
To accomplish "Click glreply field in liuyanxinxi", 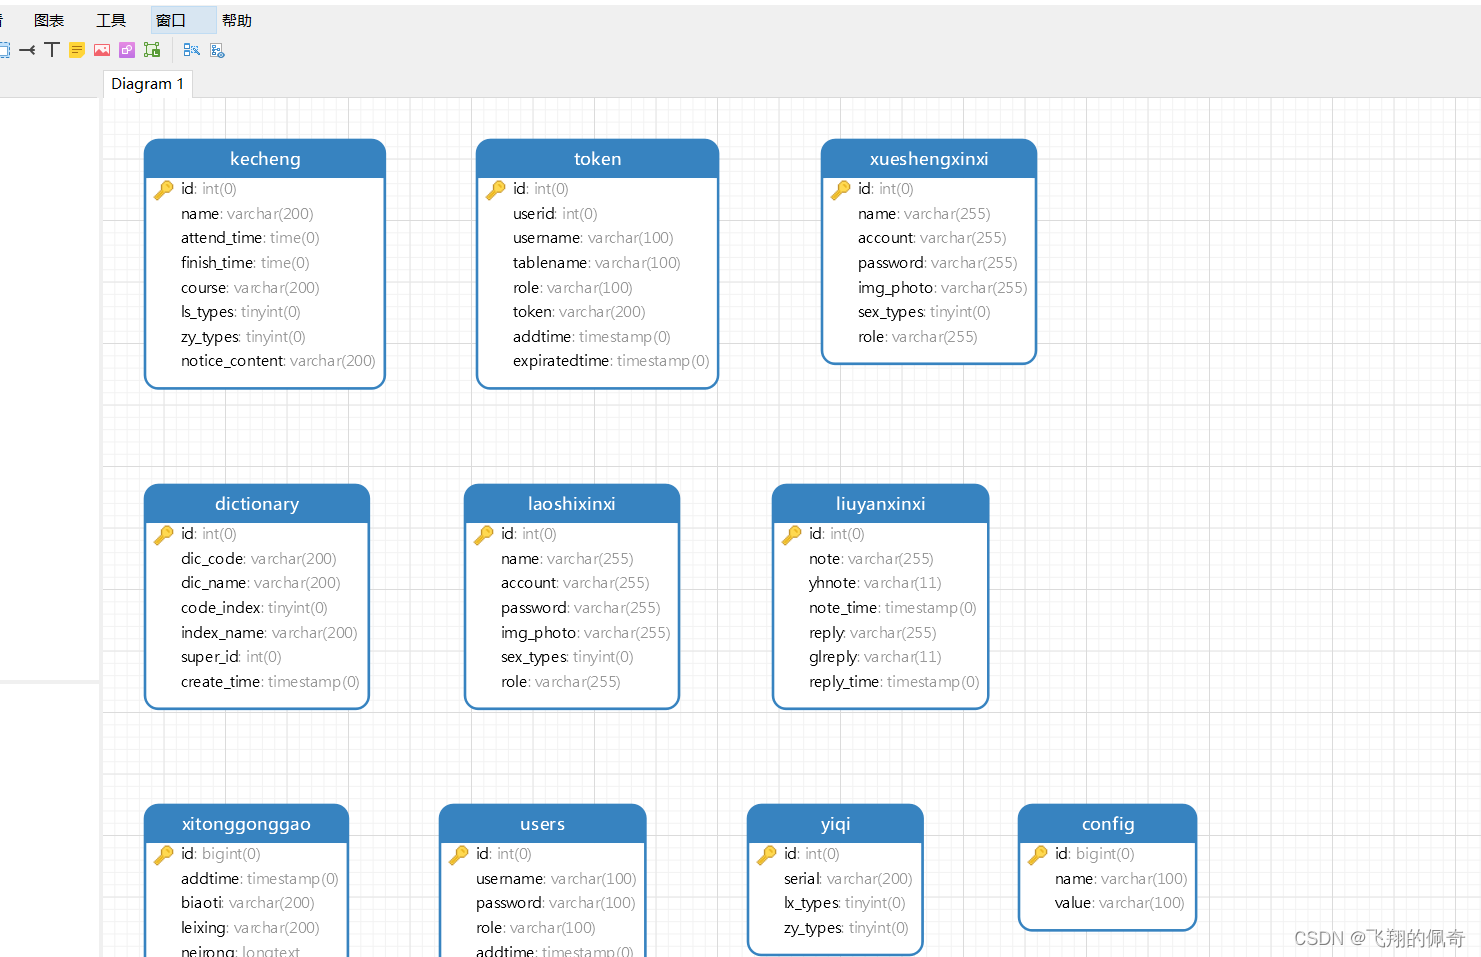I will click(x=875, y=657).
